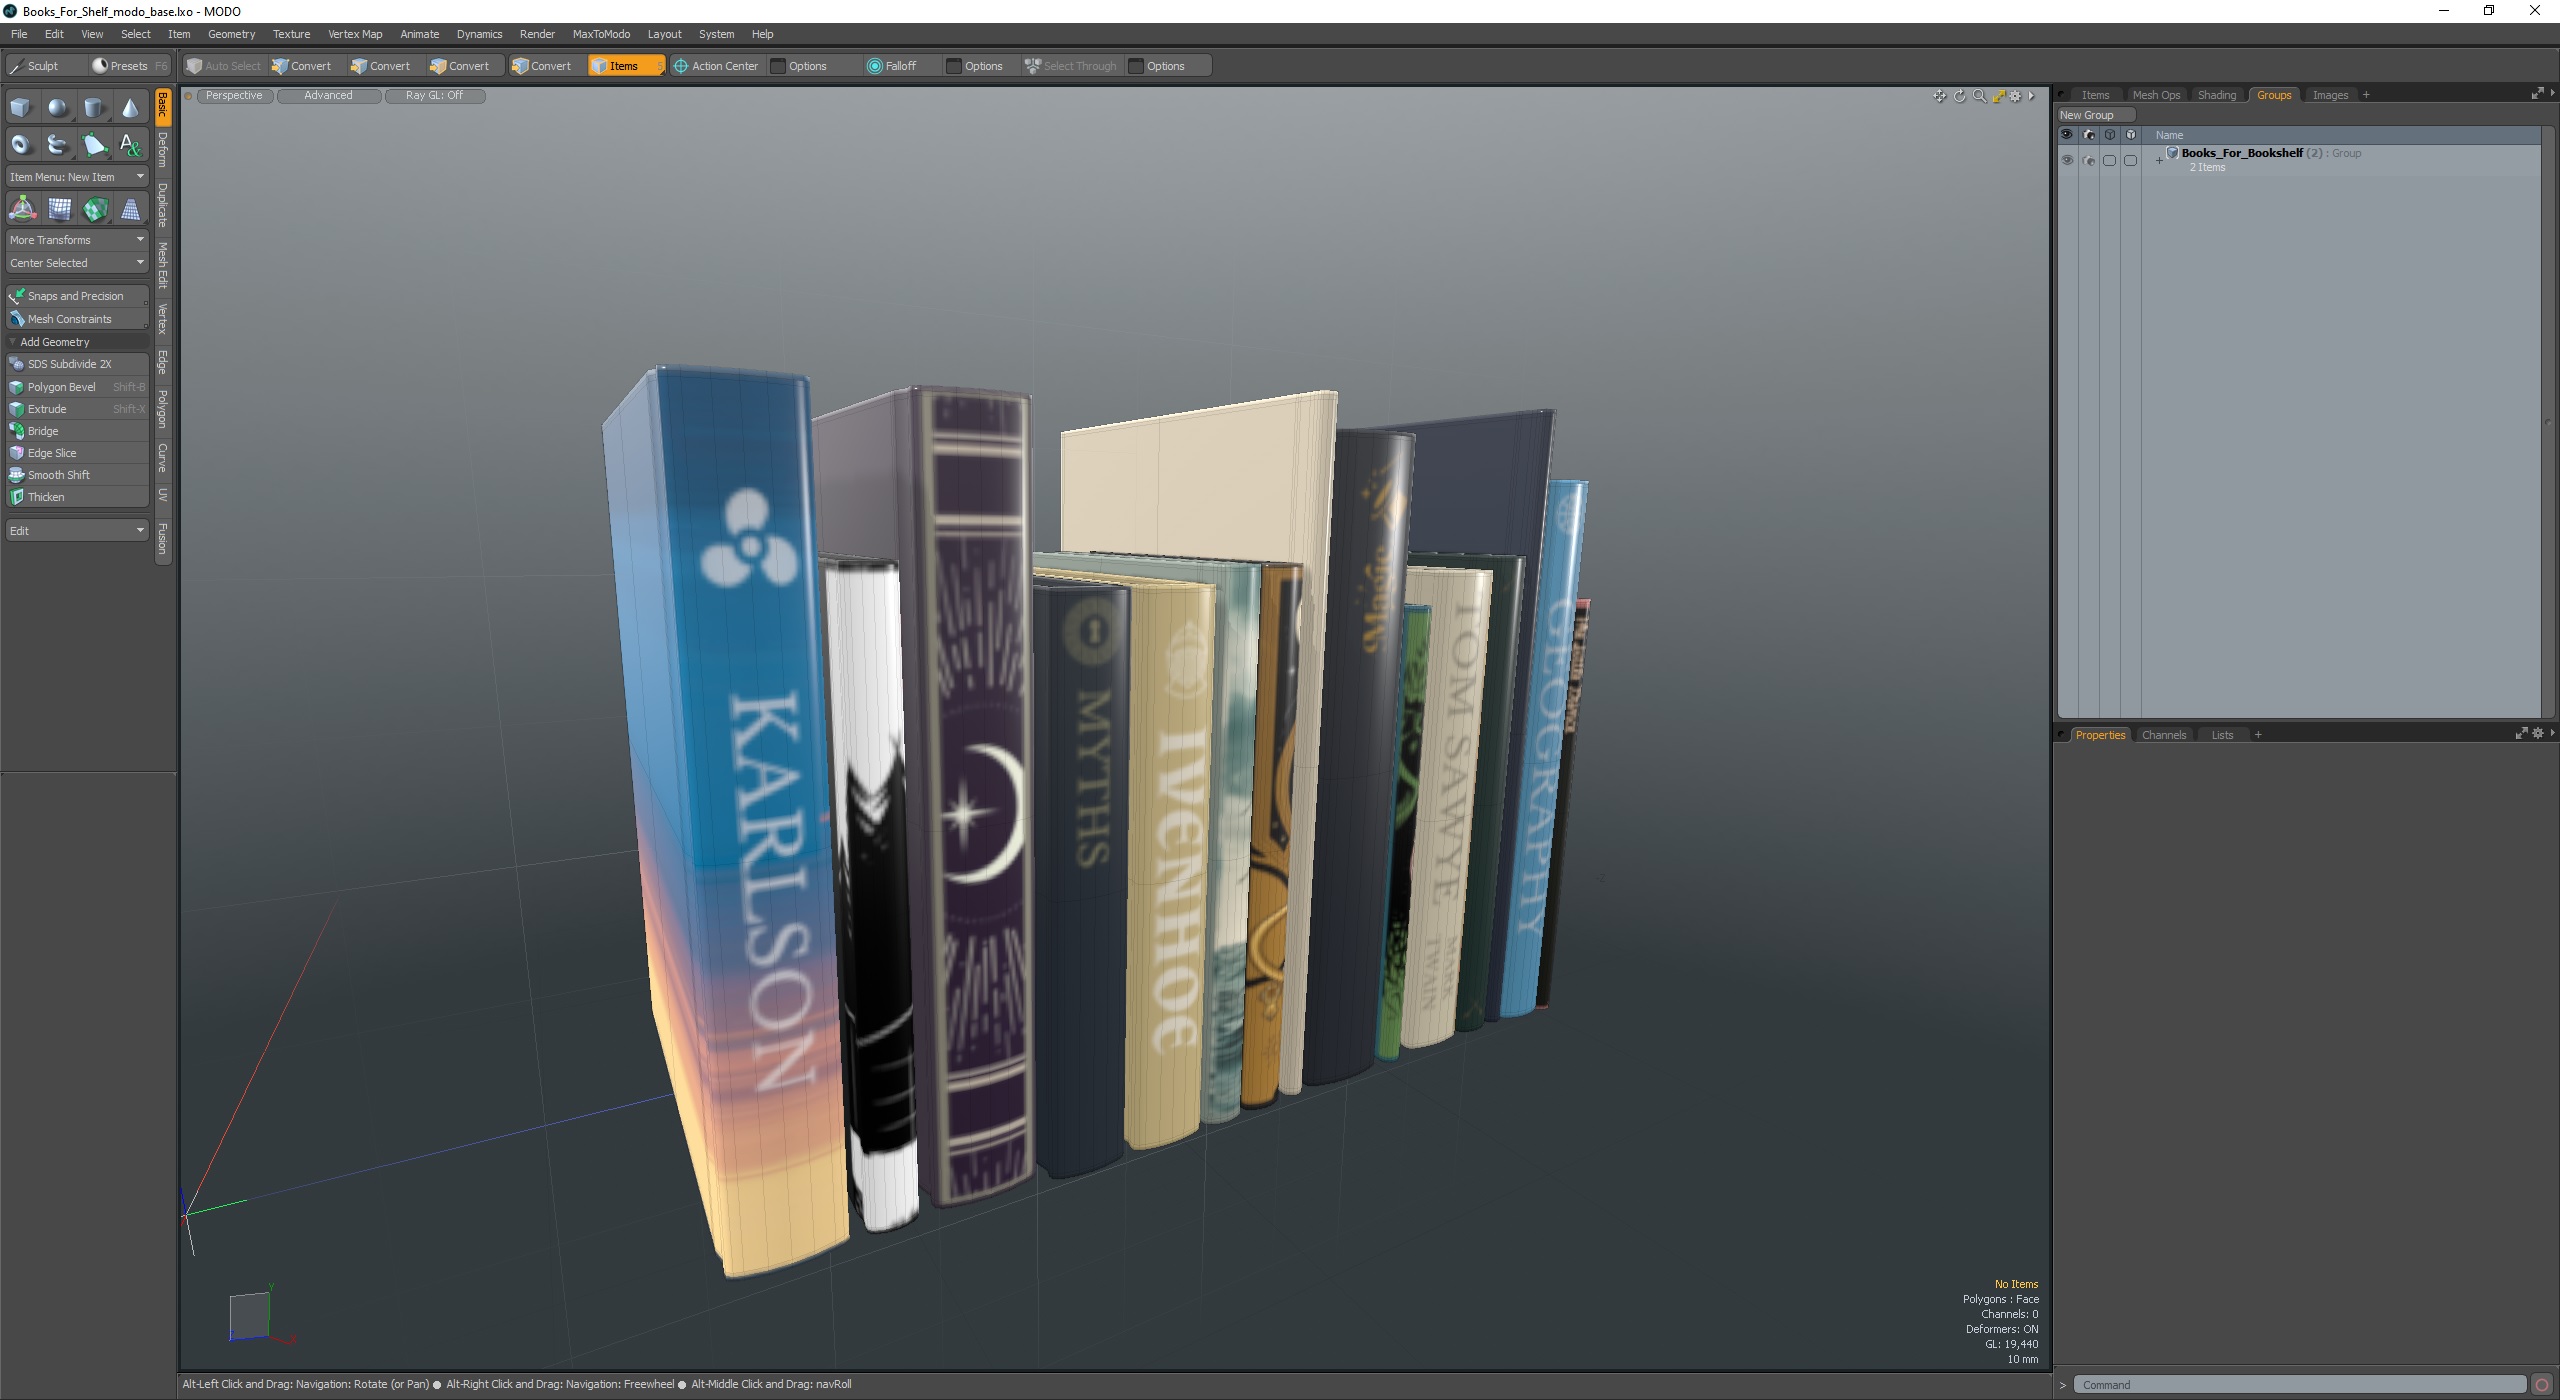Screen dimensions: 2560x1400
Task: Switch to the Channels tab
Action: pyautogui.click(x=2163, y=735)
